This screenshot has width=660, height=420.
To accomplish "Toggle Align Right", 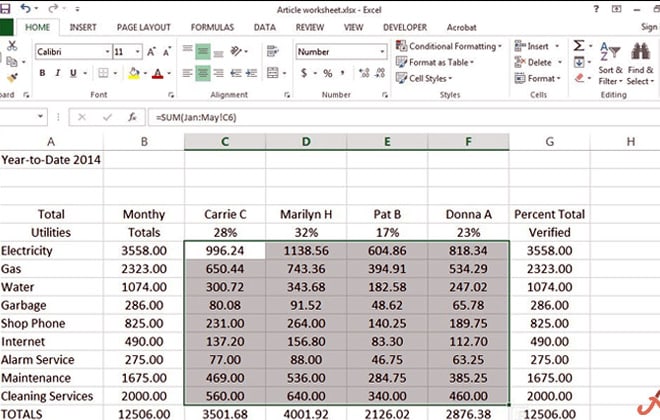I will pyautogui.click(x=218, y=73).
